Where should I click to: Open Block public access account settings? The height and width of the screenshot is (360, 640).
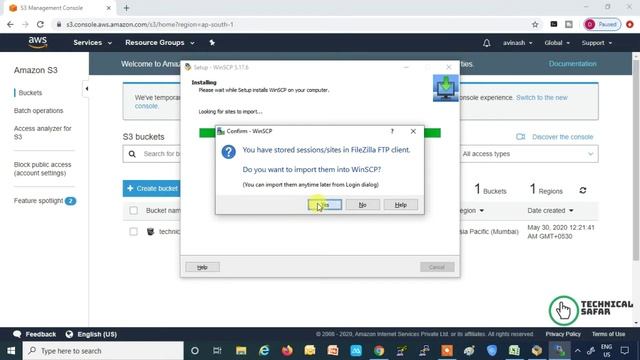point(42,169)
